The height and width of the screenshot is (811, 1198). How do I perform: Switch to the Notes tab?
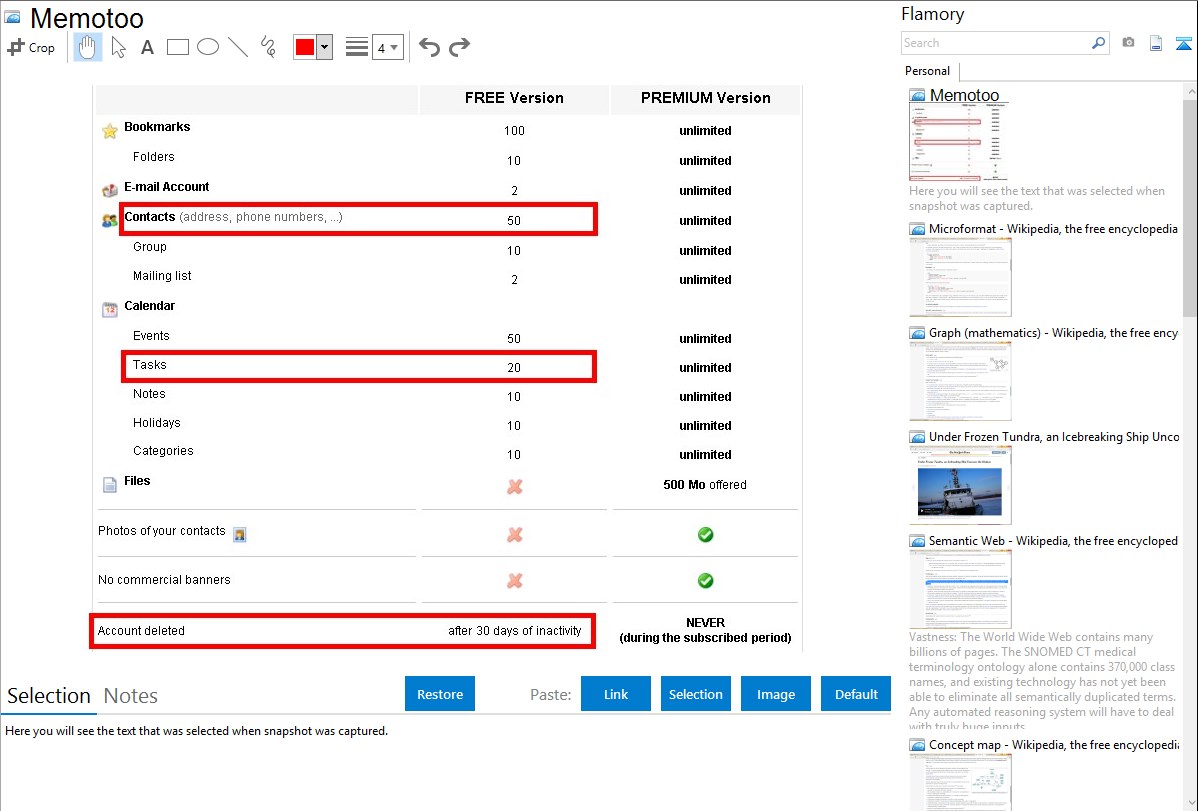click(131, 696)
